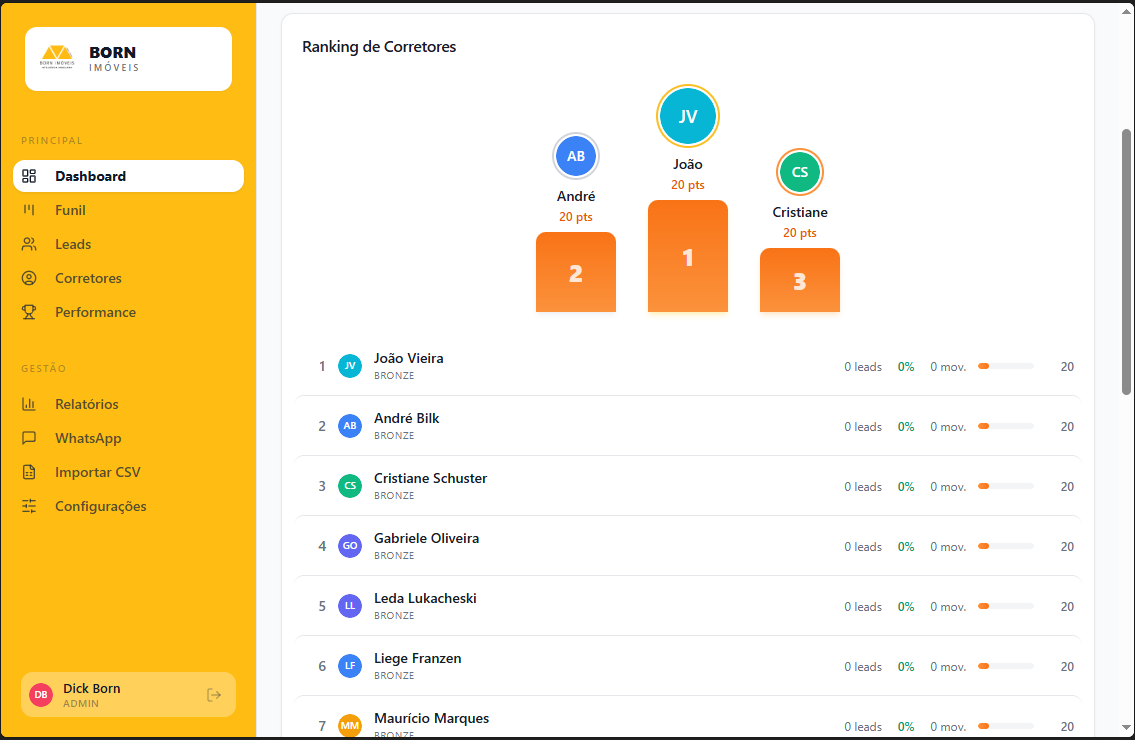Open Configurações via the sliders icon
The height and width of the screenshot is (740, 1135).
27,506
